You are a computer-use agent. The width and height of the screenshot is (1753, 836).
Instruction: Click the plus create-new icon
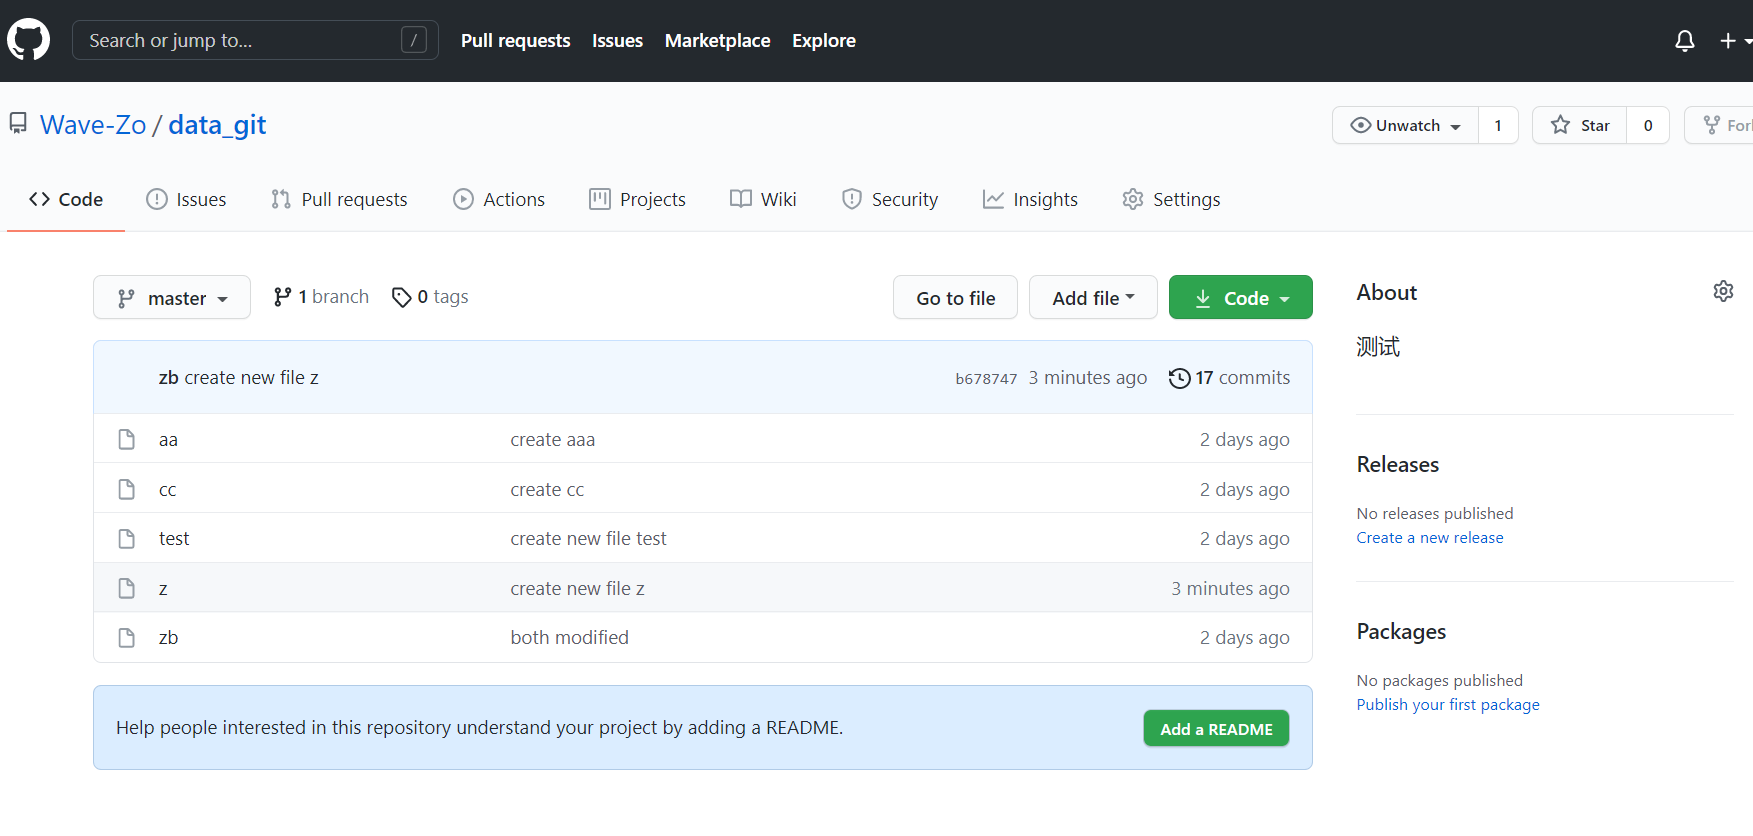coord(1728,41)
